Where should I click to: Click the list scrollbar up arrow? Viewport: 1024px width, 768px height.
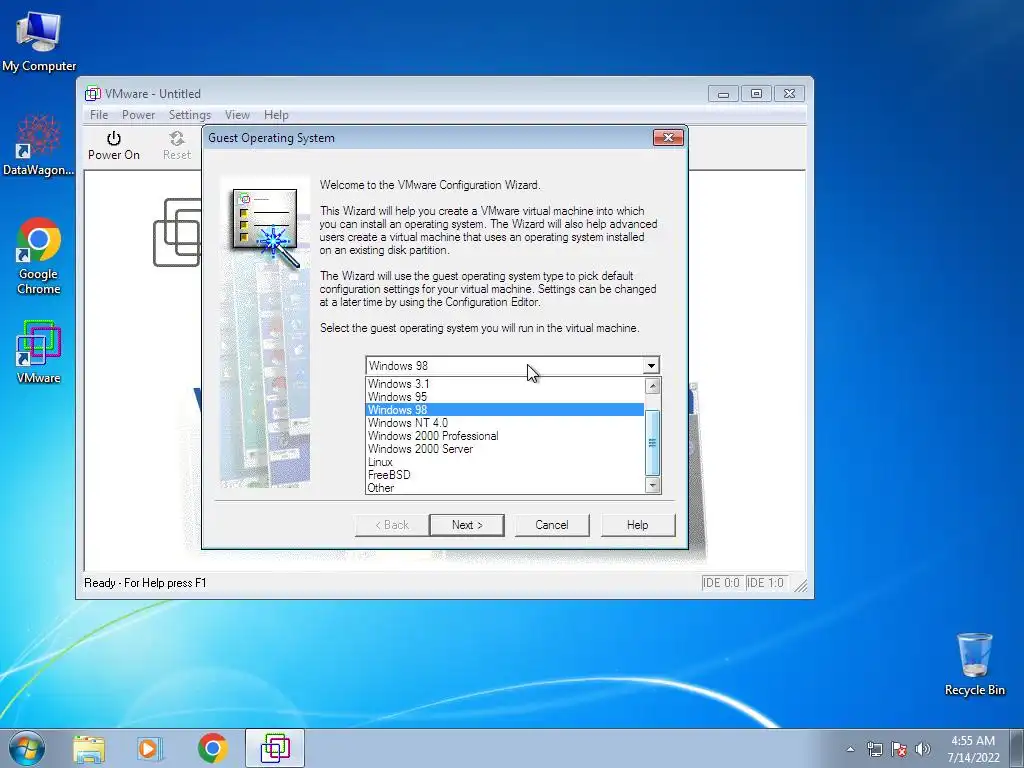(x=652, y=386)
